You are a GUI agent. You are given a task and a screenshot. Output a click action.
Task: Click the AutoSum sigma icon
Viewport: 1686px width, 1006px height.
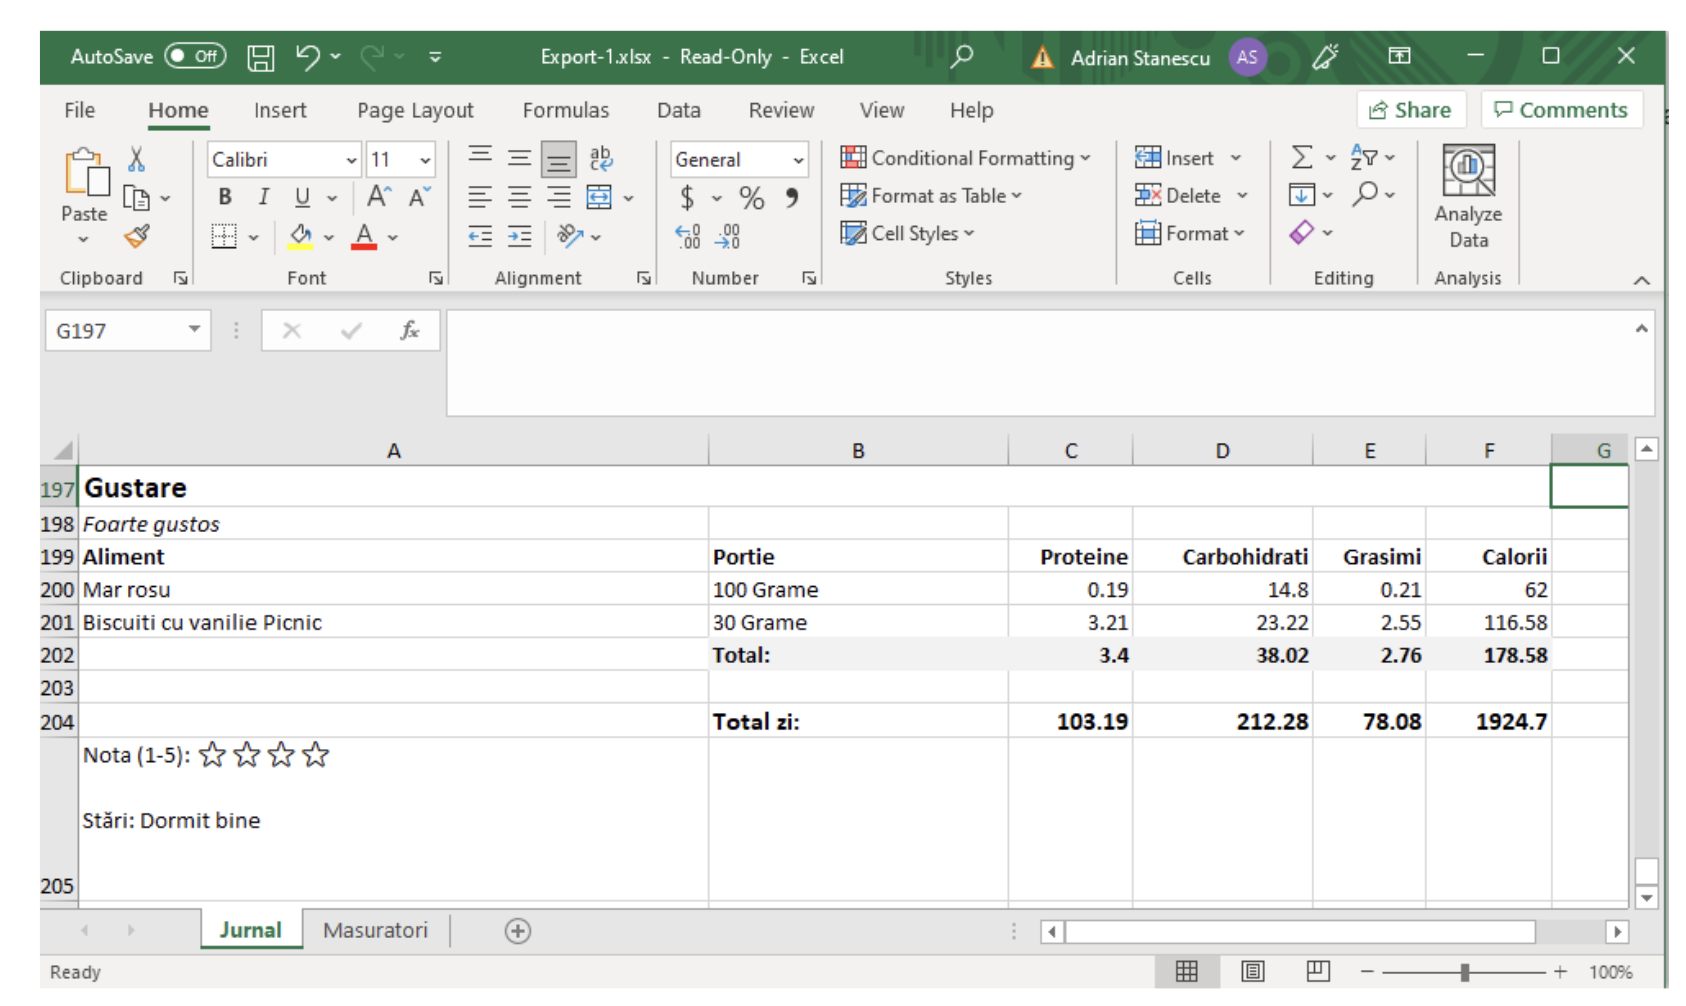[x=1301, y=157]
